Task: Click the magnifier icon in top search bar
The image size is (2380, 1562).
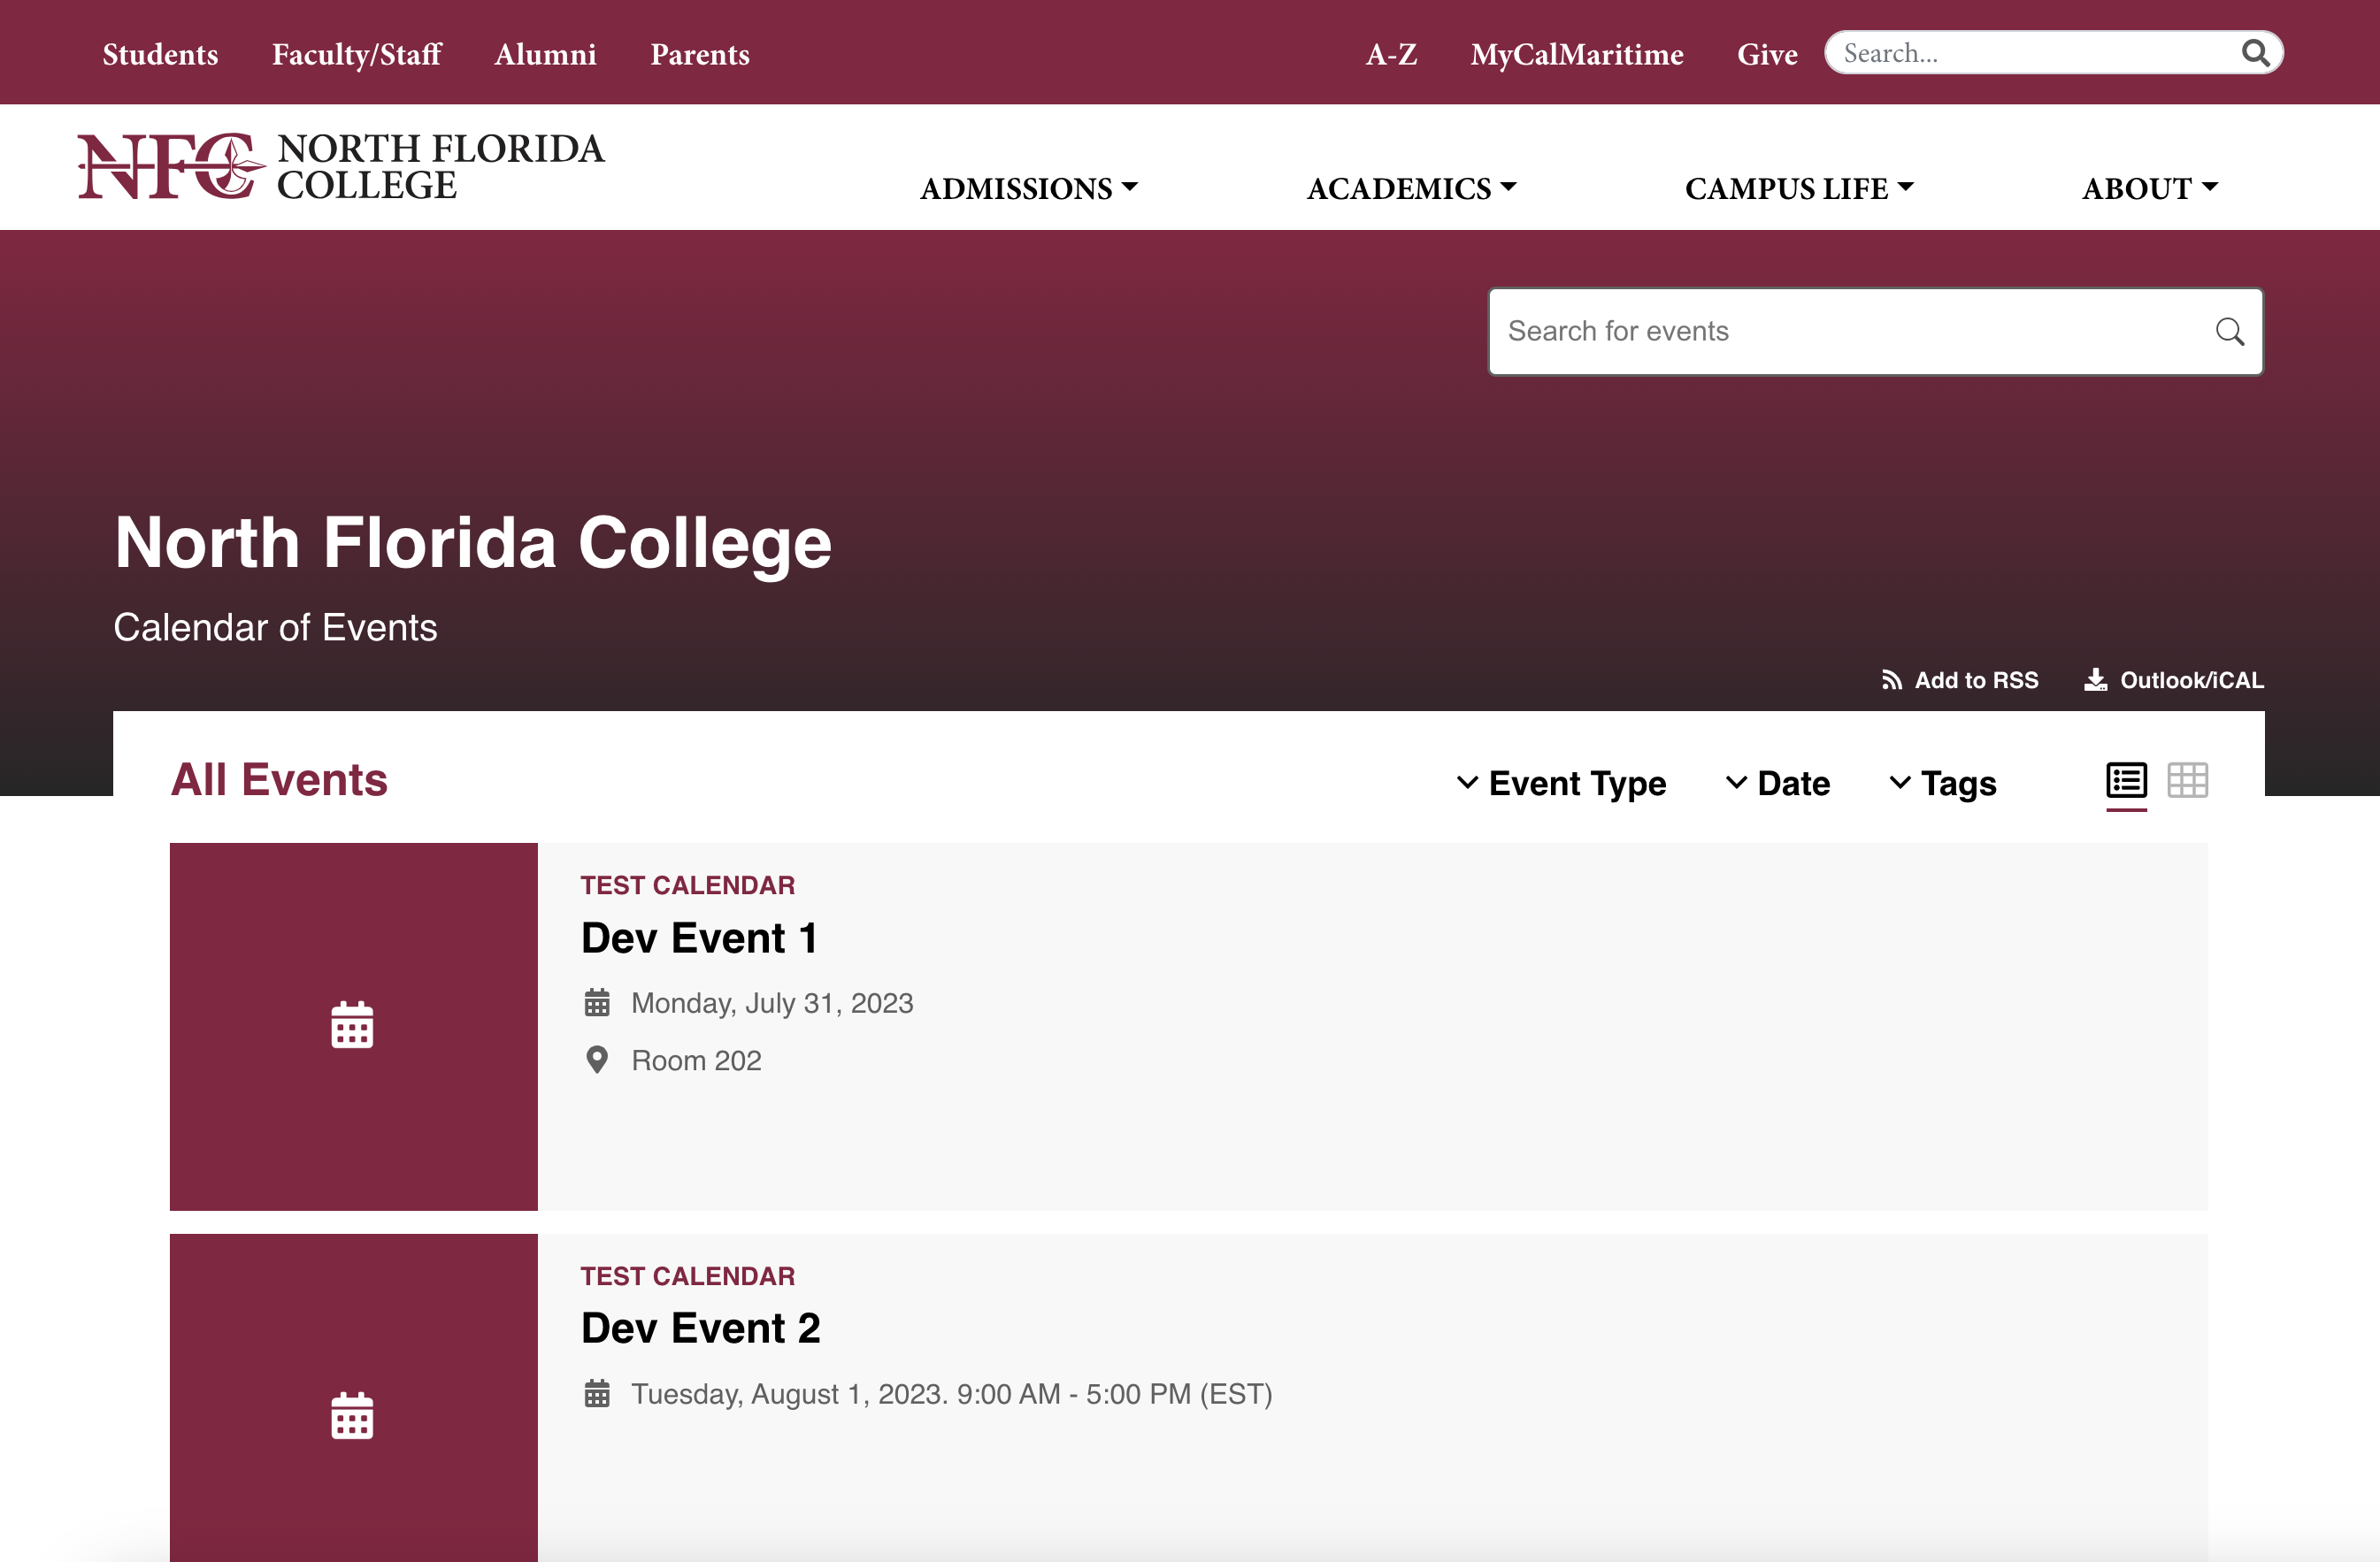Action: click(2255, 53)
